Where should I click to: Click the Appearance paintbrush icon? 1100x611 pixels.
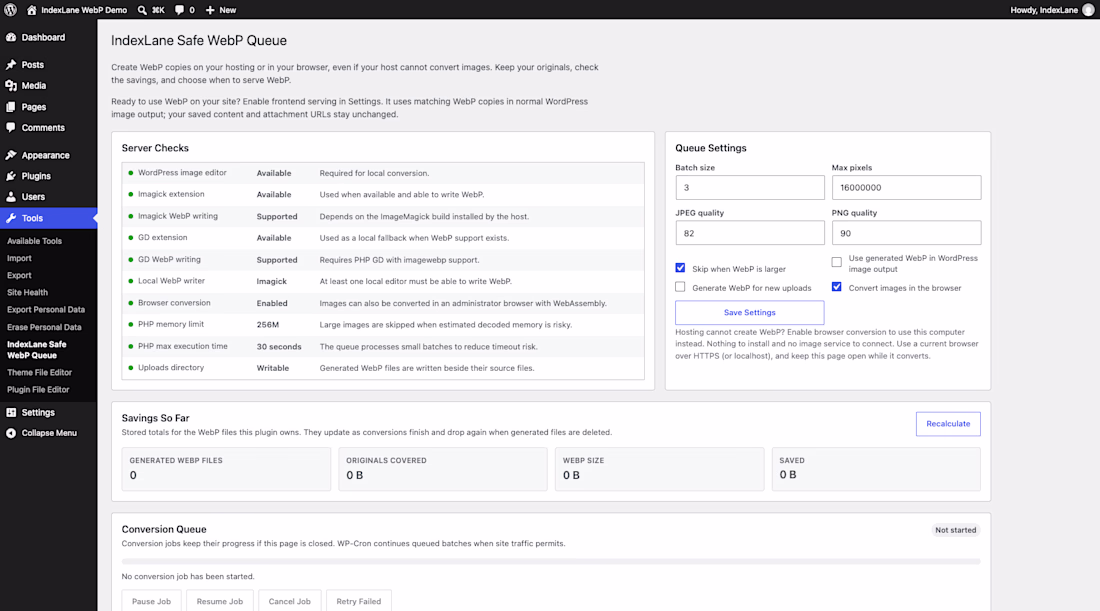(x=11, y=155)
